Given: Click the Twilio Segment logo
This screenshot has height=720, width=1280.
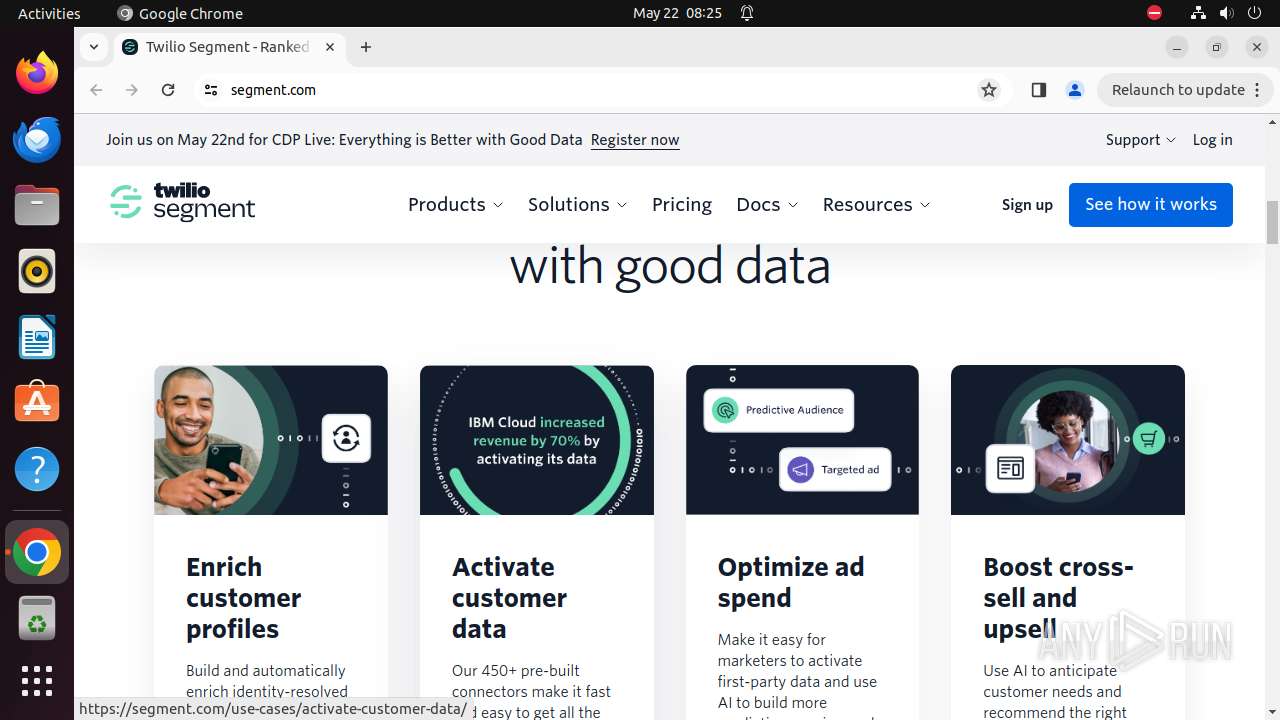Looking at the screenshot, I should tap(182, 202).
